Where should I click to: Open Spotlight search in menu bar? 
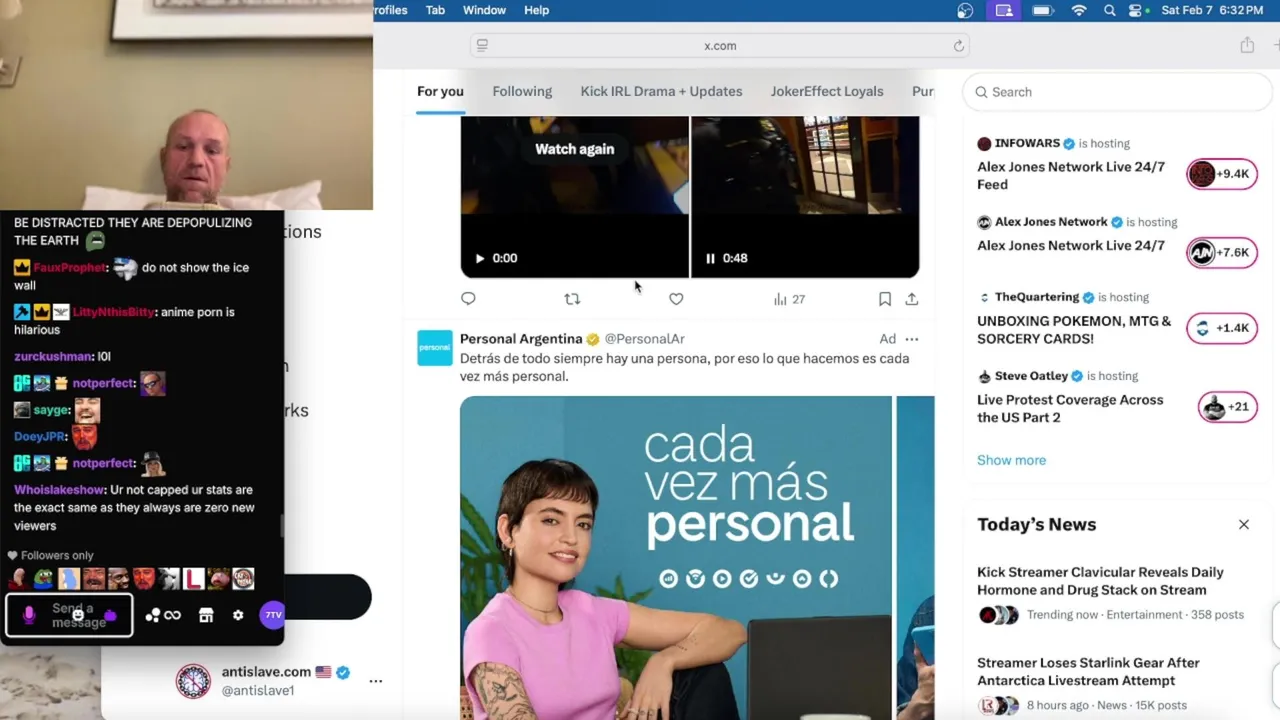[x=1109, y=10]
